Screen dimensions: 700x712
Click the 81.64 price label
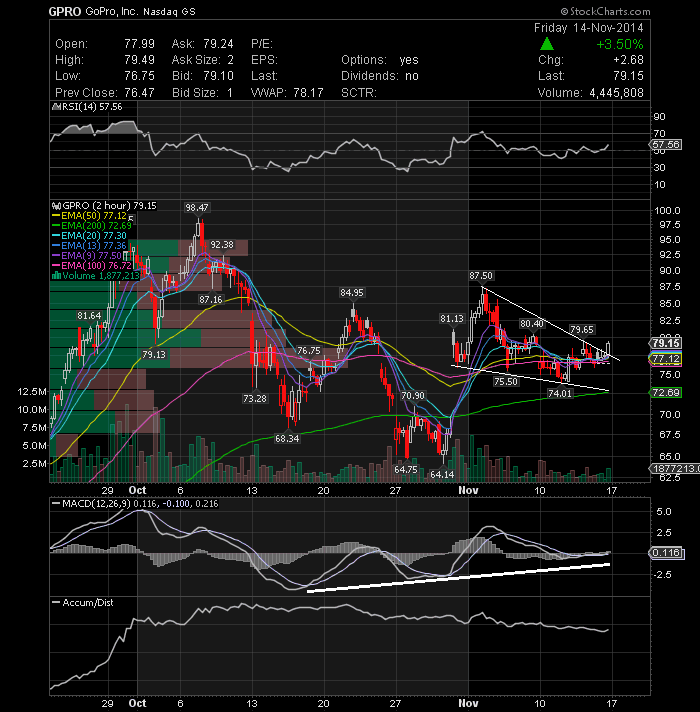[89, 316]
